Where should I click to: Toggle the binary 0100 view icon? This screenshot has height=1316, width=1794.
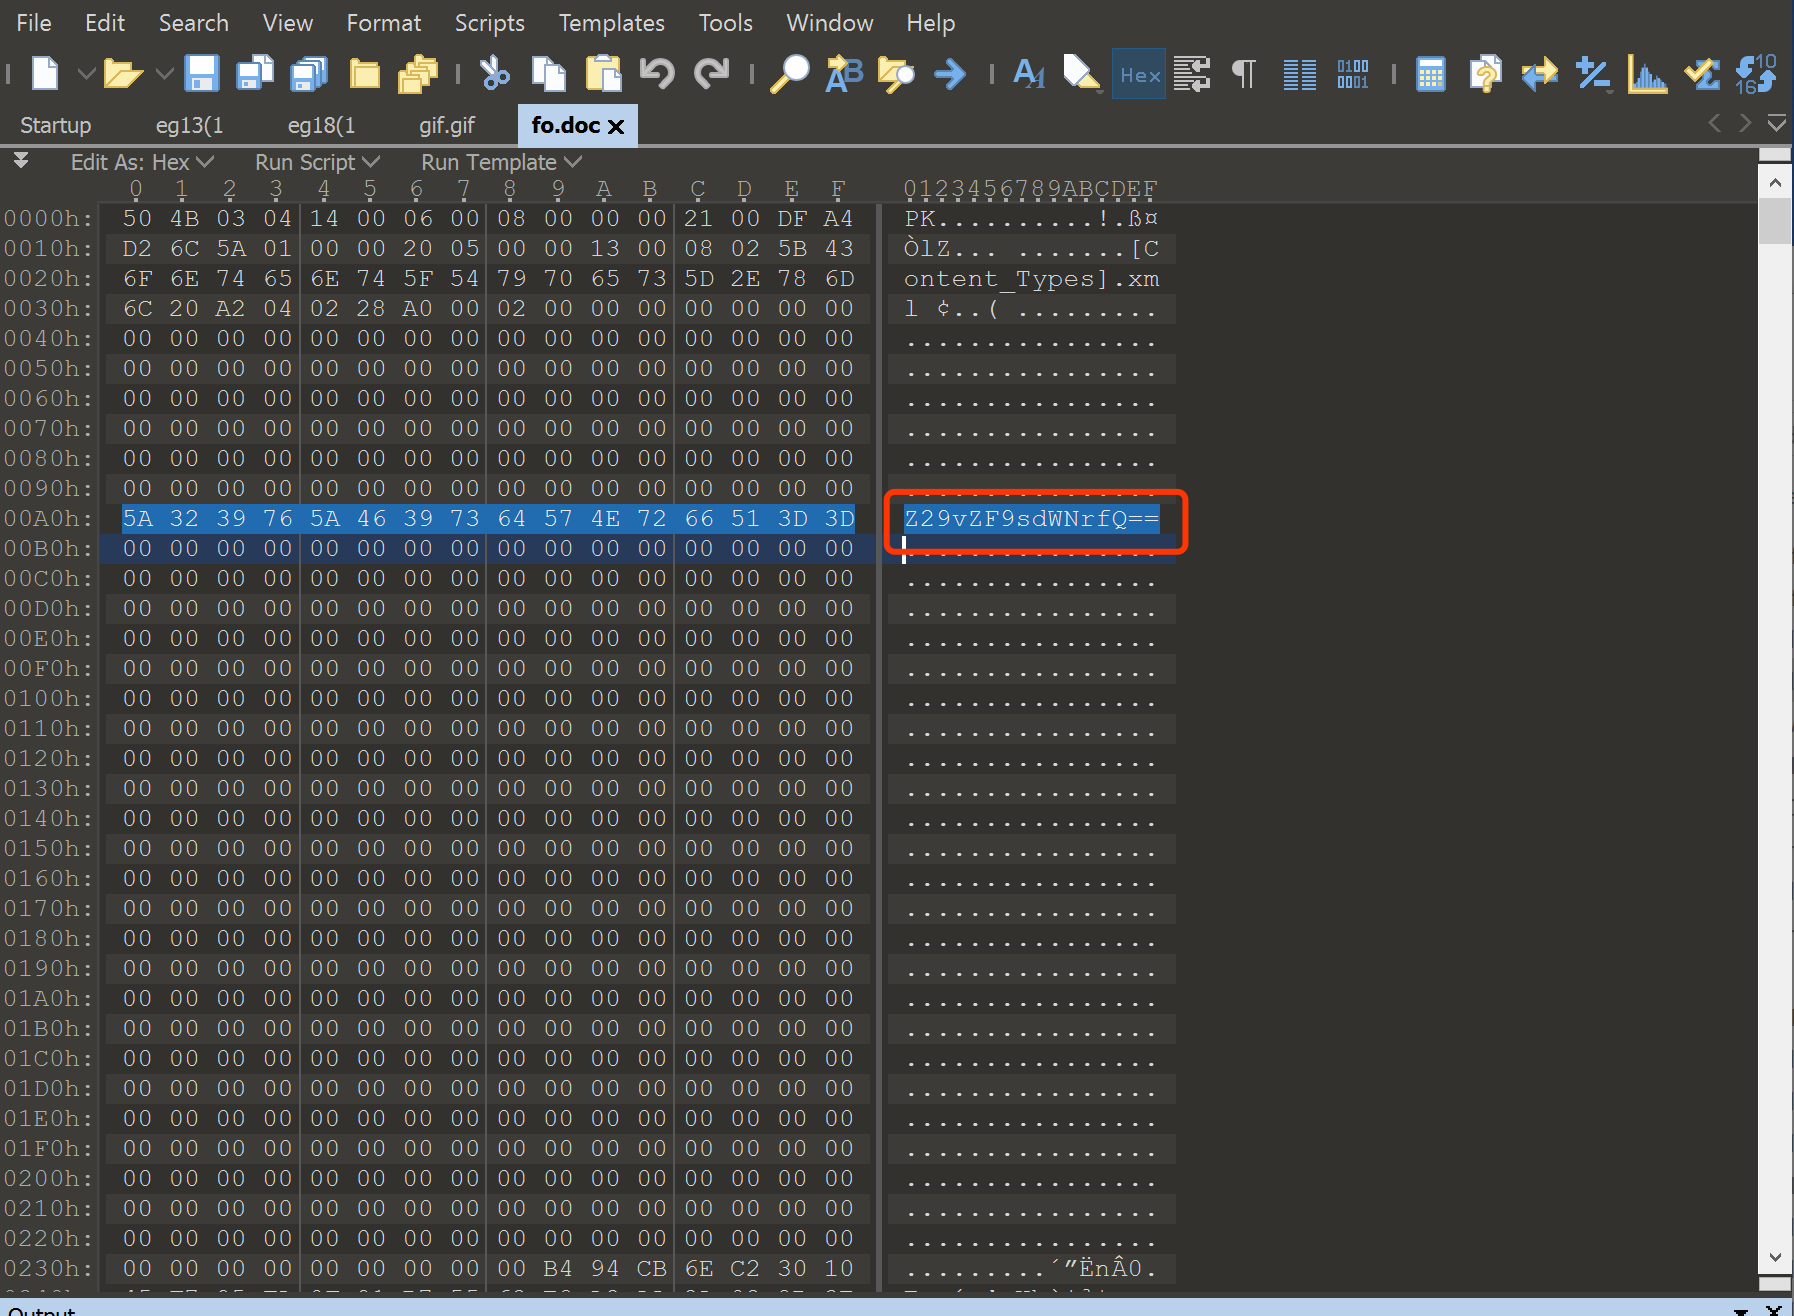click(1352, 74)
